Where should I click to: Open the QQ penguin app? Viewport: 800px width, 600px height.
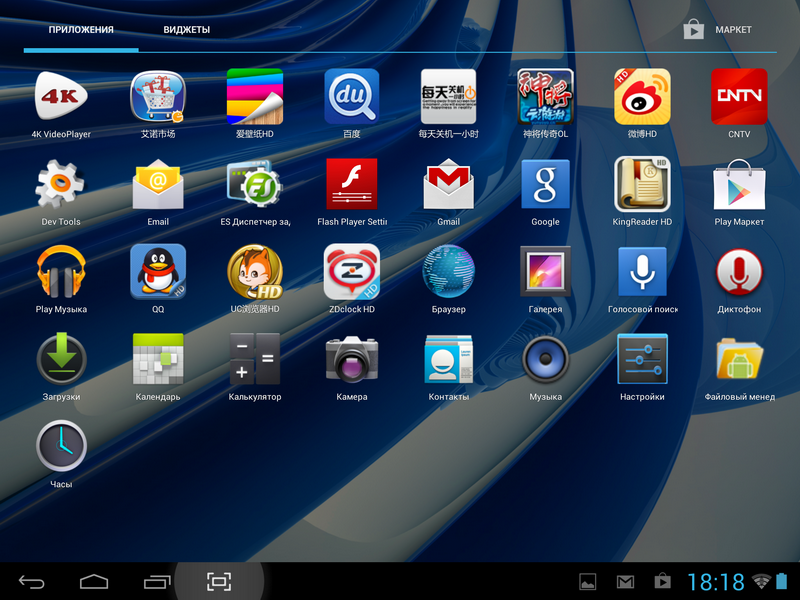pyautogui.click(x=158, y=272)
